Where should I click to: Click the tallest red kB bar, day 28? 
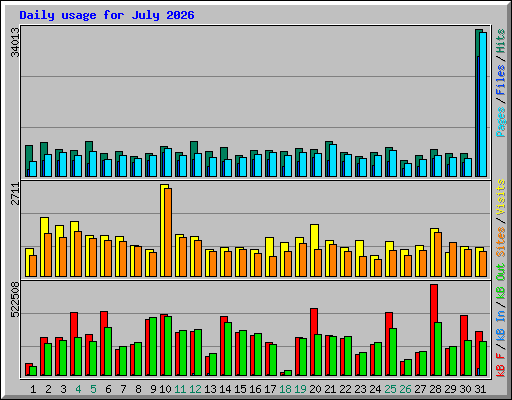(x=434, y=330)
